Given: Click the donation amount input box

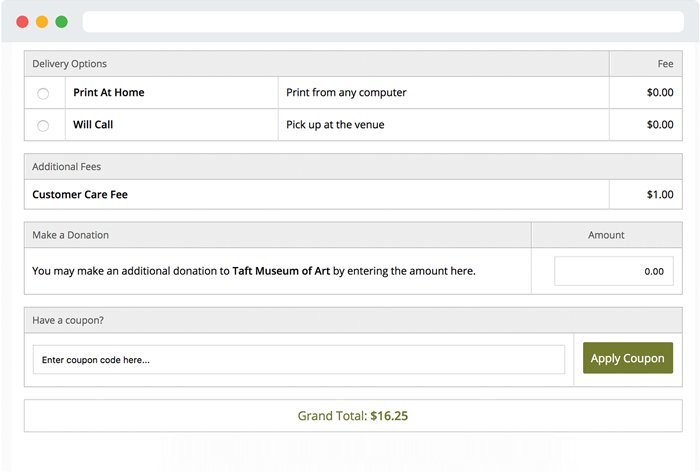Looking at the screenshot, I should click(613, 271).
